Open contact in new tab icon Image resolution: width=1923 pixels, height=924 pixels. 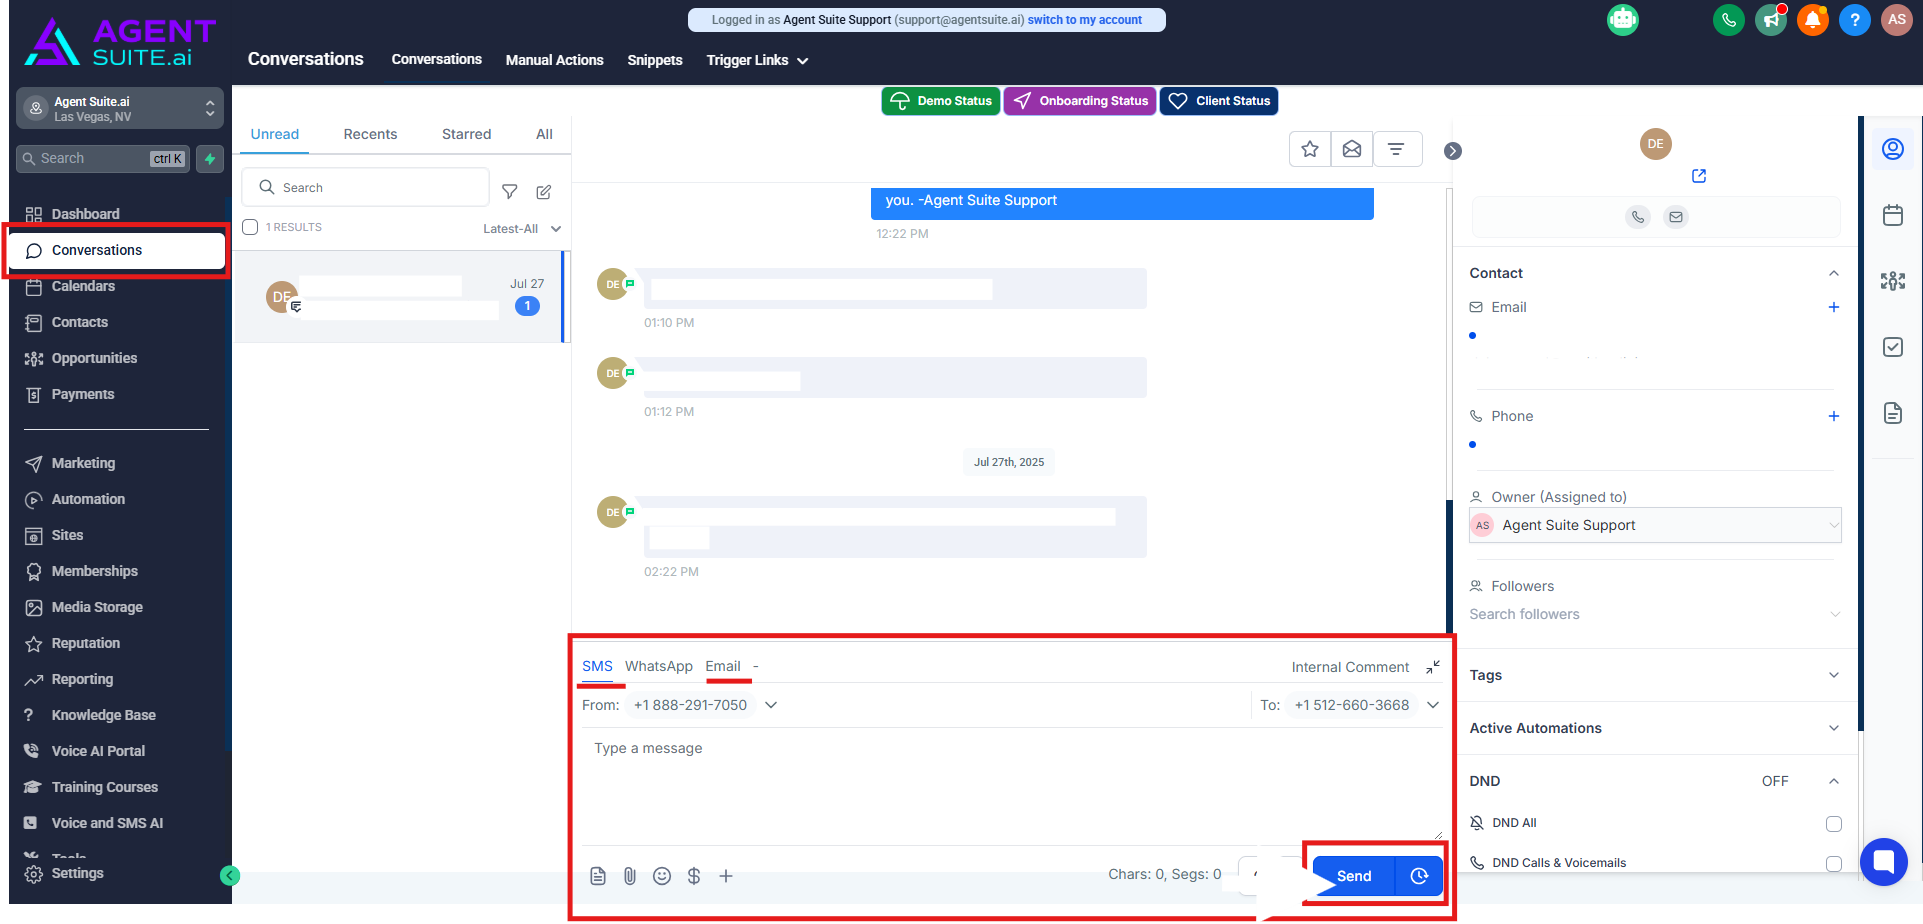point(1699,176)
